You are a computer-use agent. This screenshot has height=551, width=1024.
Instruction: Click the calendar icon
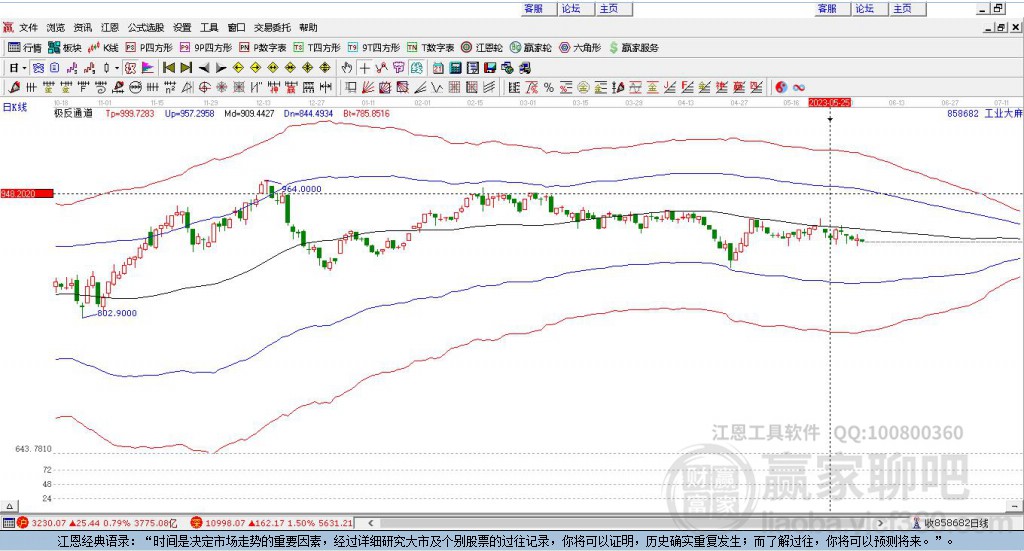[x=438, y=68]
